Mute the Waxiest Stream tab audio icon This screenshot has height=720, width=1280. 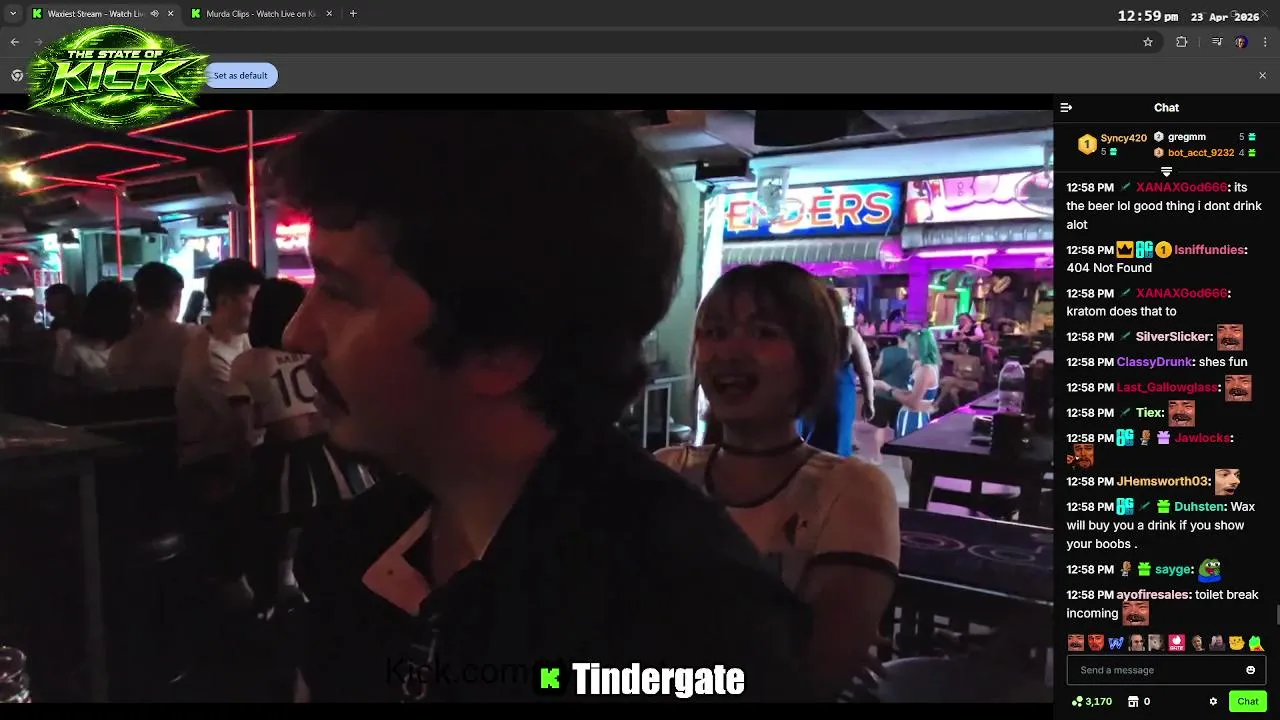click(154, 14)
